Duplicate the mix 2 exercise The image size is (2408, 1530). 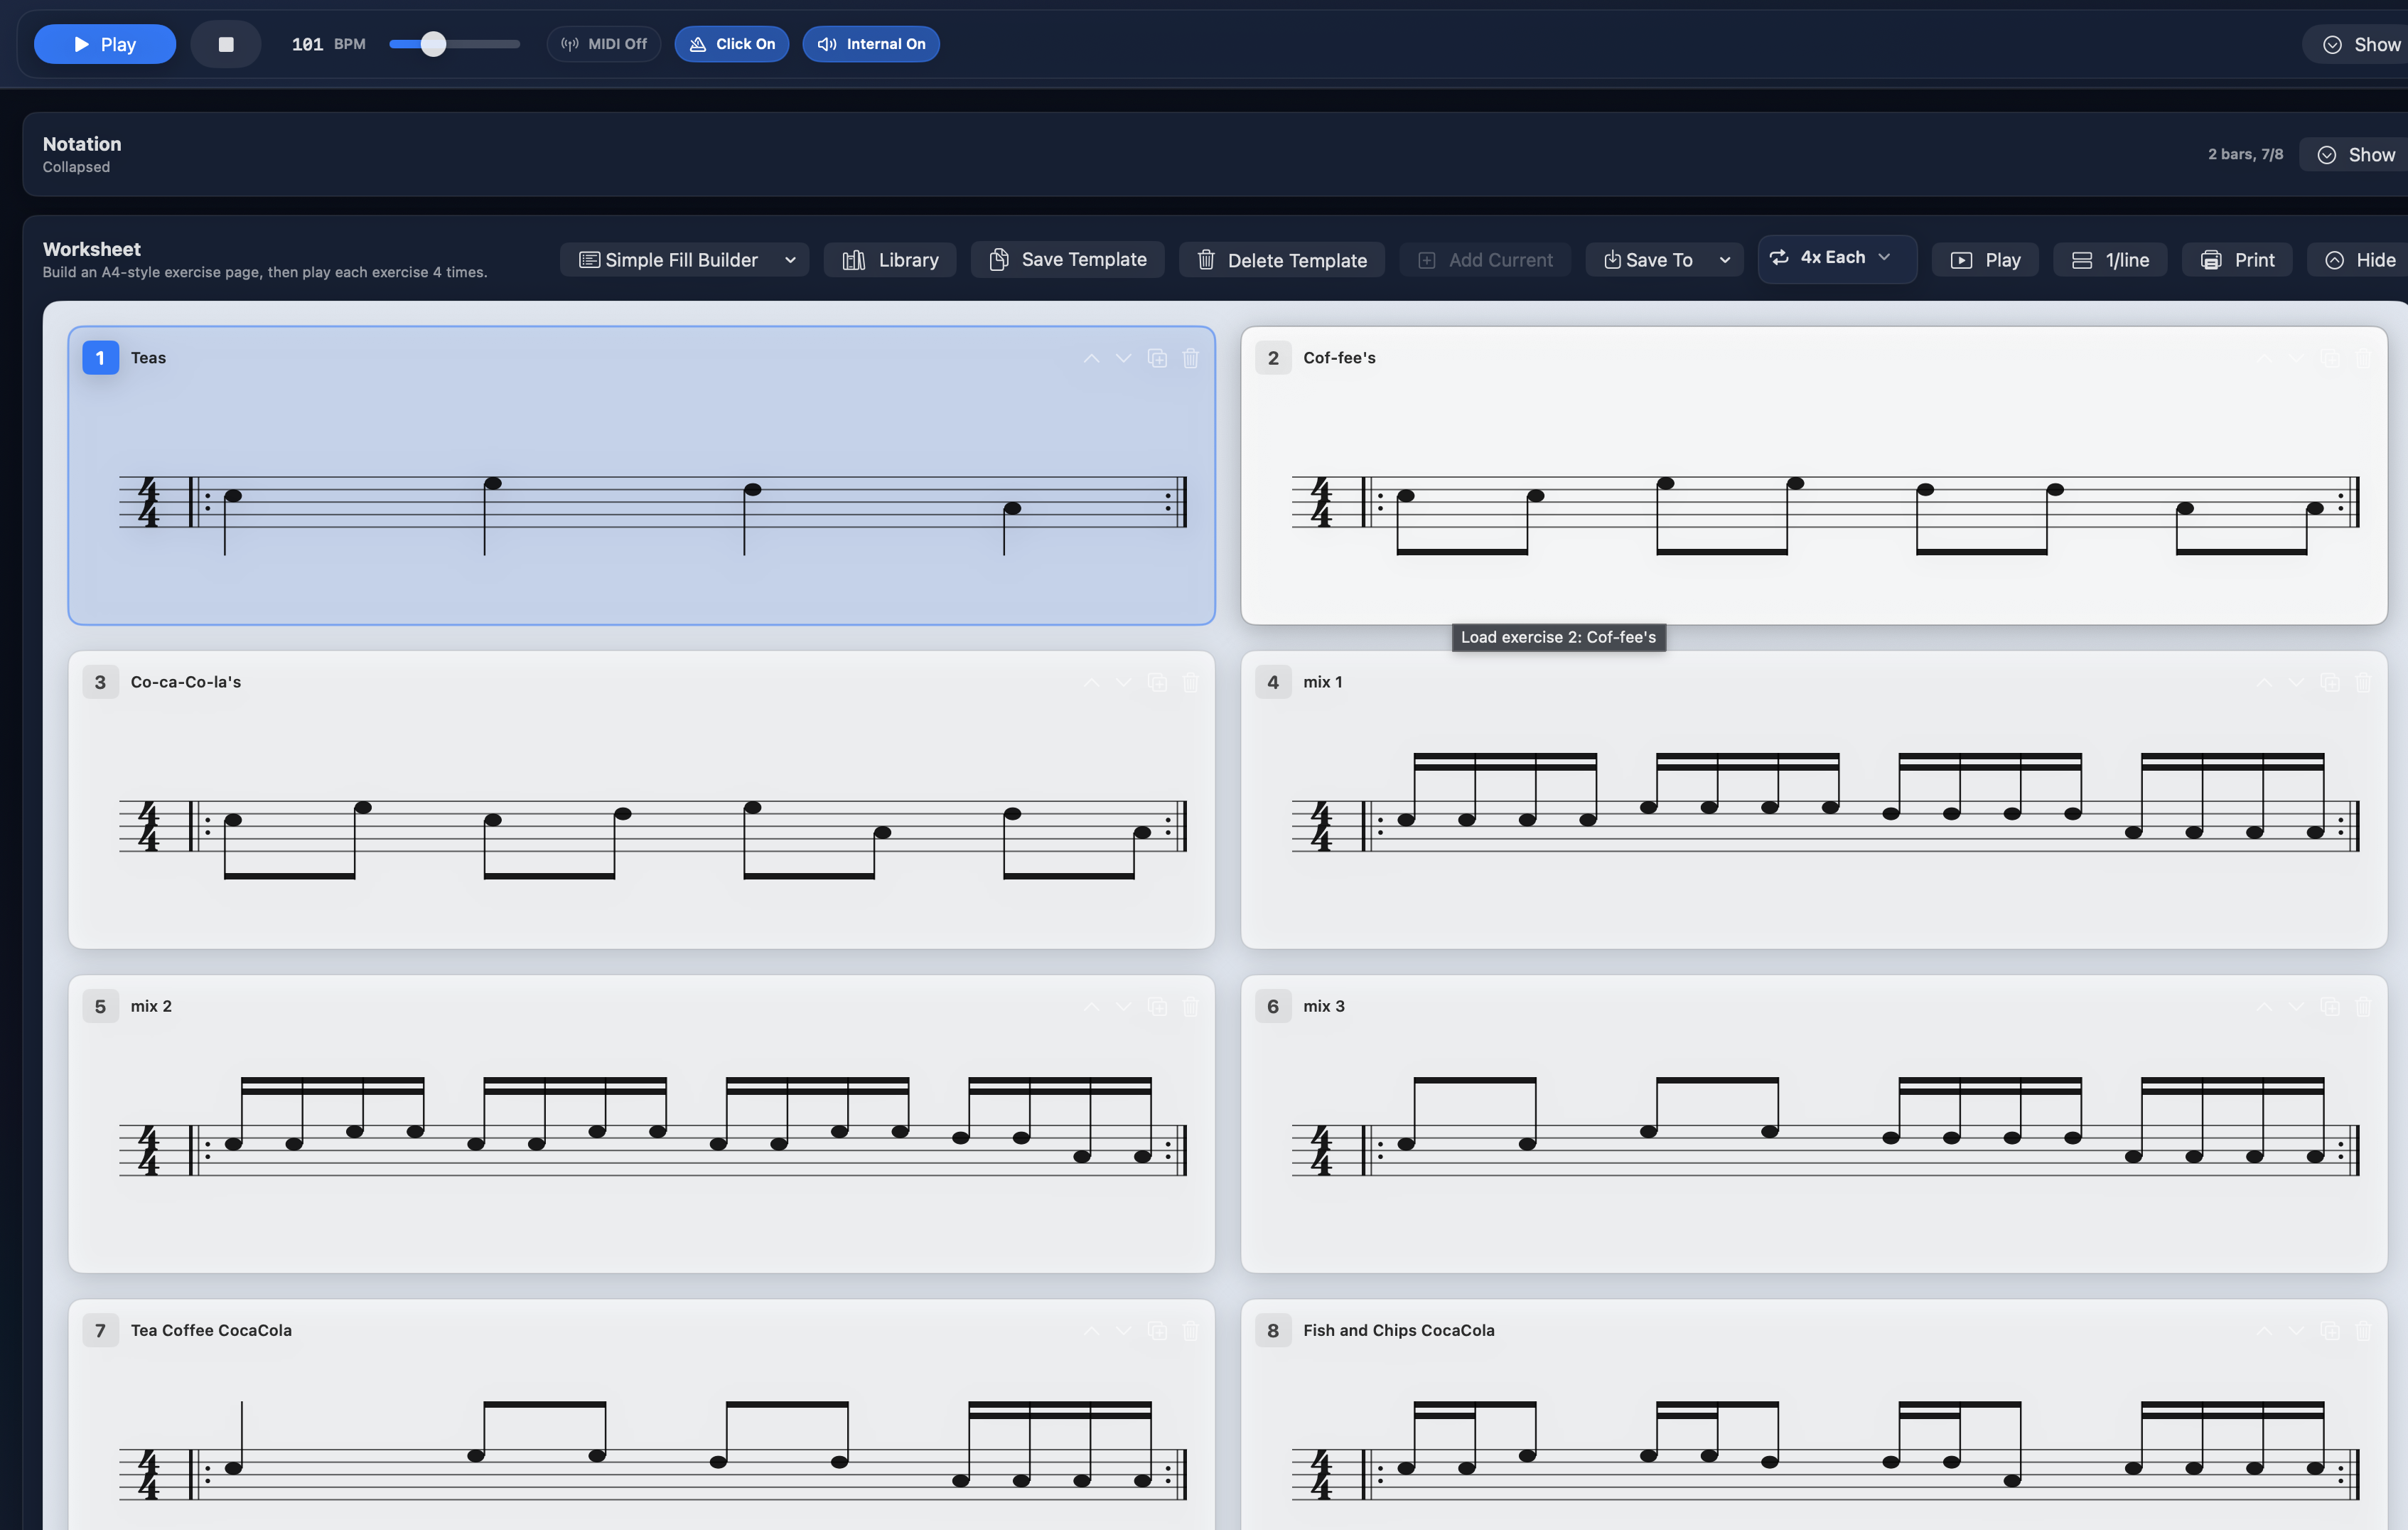1157,1006
